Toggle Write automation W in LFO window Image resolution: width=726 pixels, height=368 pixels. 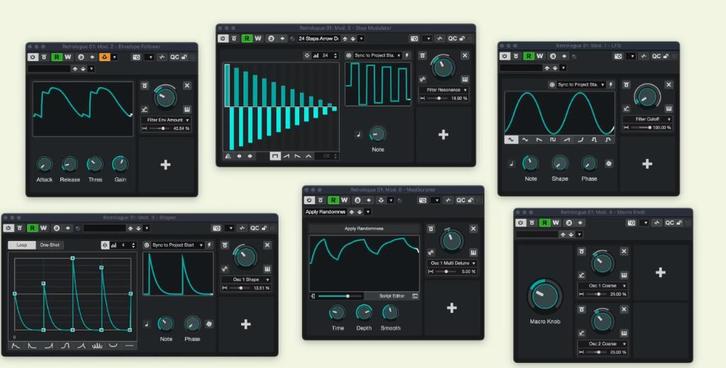[540, 56]
